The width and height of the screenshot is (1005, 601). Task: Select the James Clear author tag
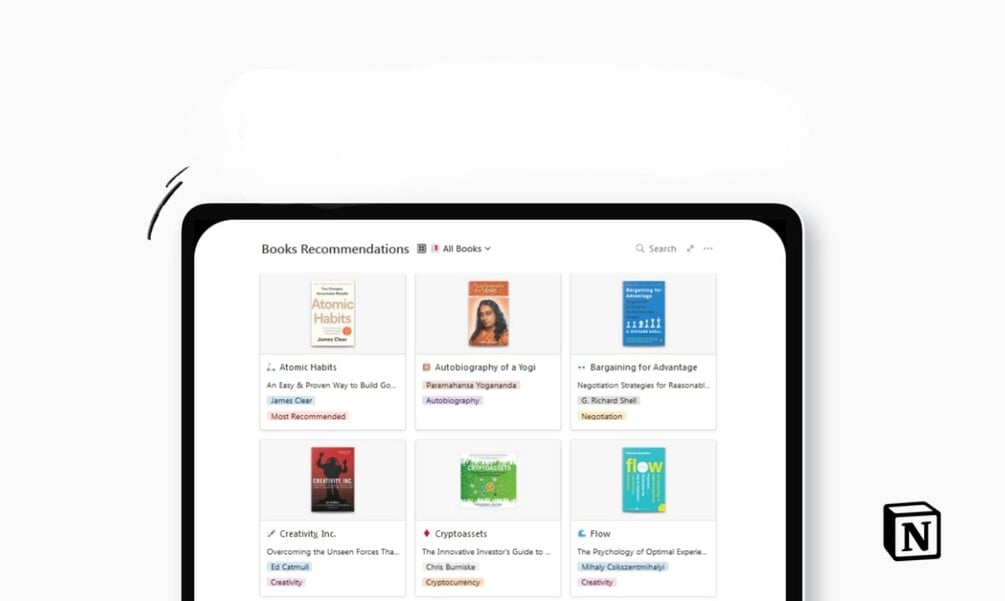[291, 400]
